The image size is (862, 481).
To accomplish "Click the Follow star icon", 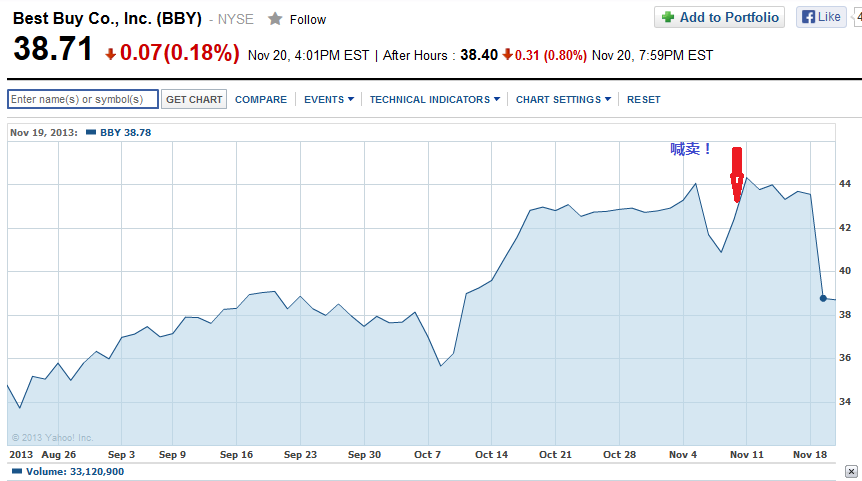I will 275,19.
